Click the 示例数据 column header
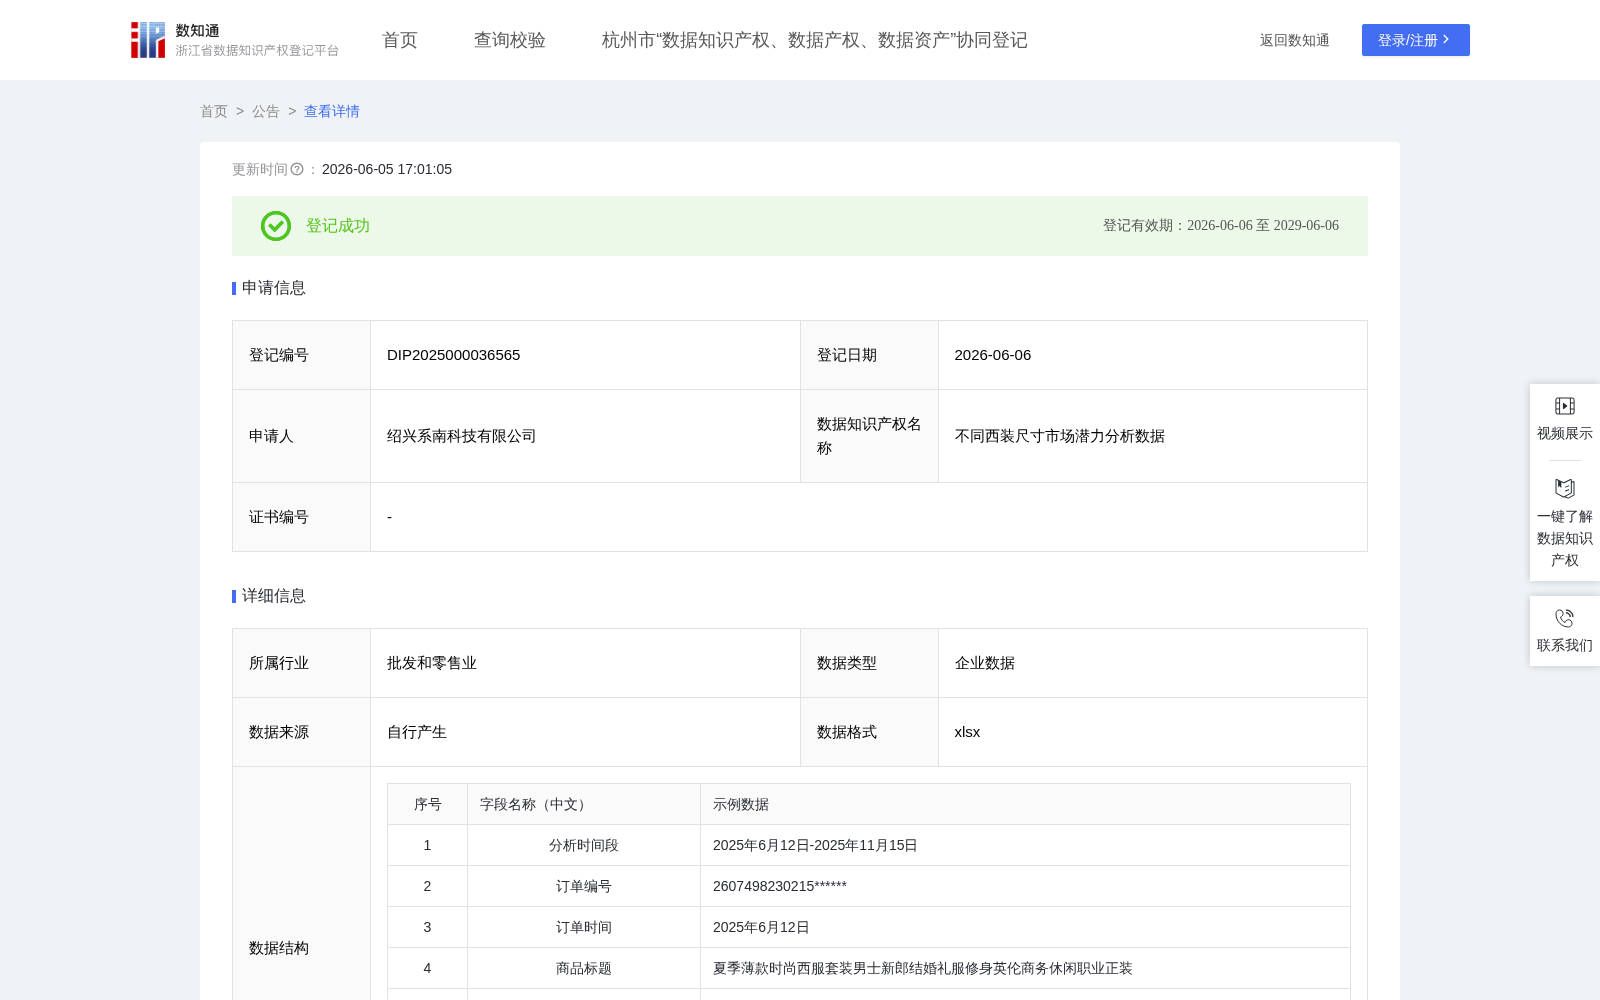Viewport: 1600px width, 1000px height. tap(1025, 804)
